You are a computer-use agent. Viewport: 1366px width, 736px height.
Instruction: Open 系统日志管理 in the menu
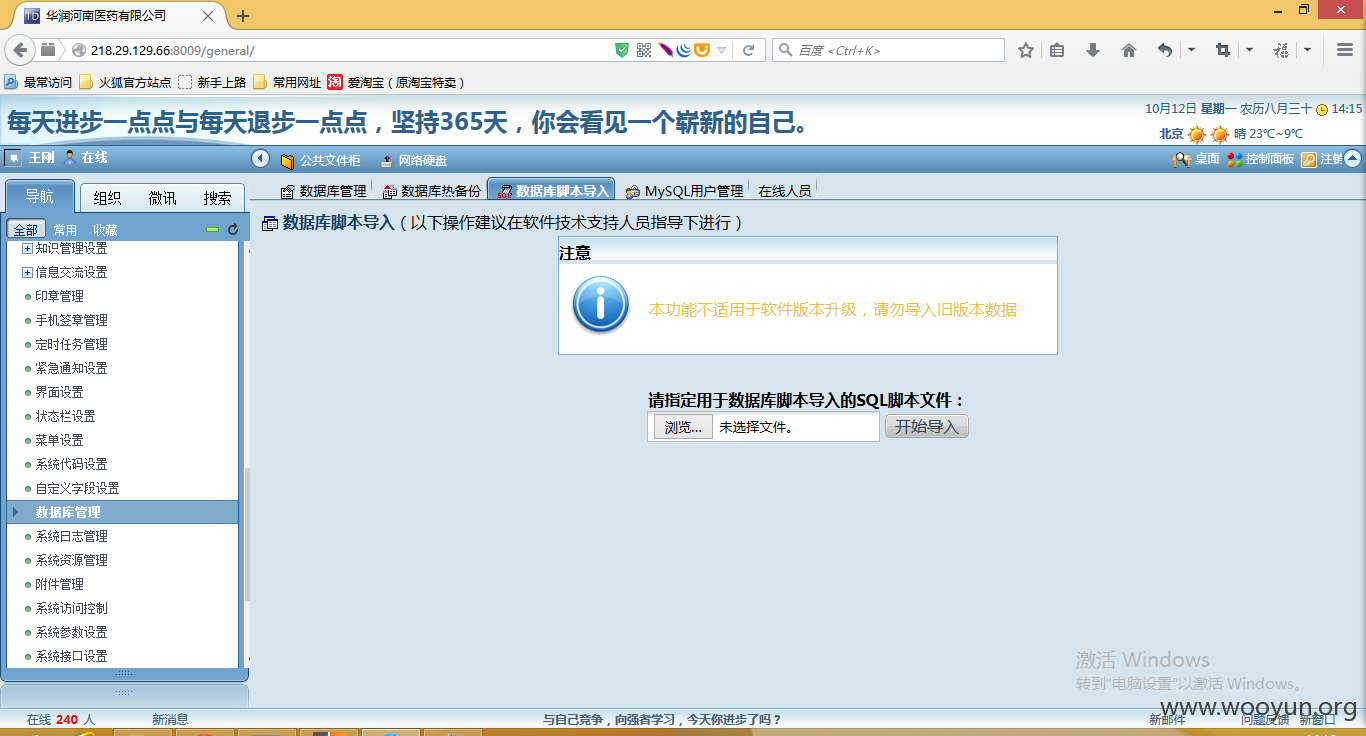(x=71, y=536)
